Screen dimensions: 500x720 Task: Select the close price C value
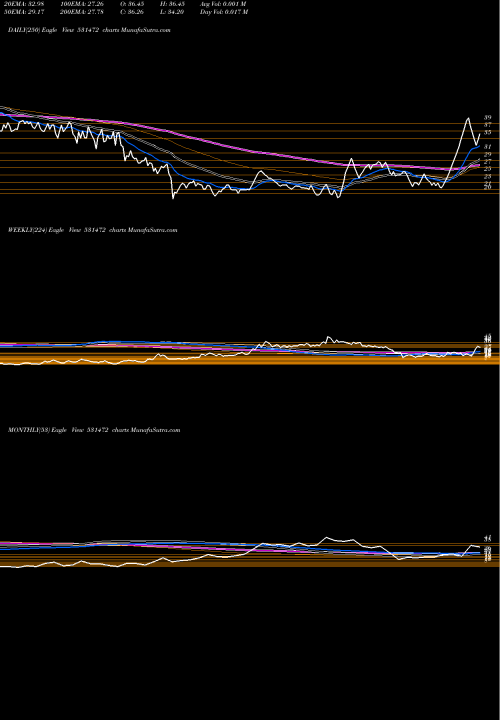click(x=132, y=12)
